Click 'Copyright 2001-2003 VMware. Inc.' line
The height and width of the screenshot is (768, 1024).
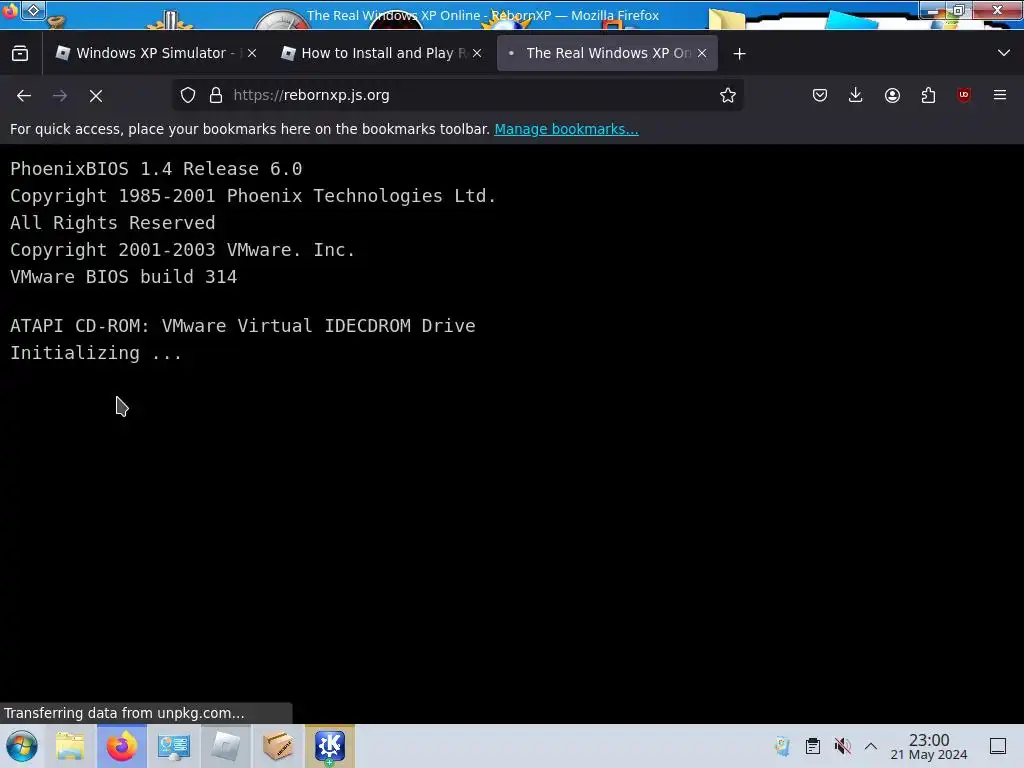pyautogui.click(x=183, y=250)
